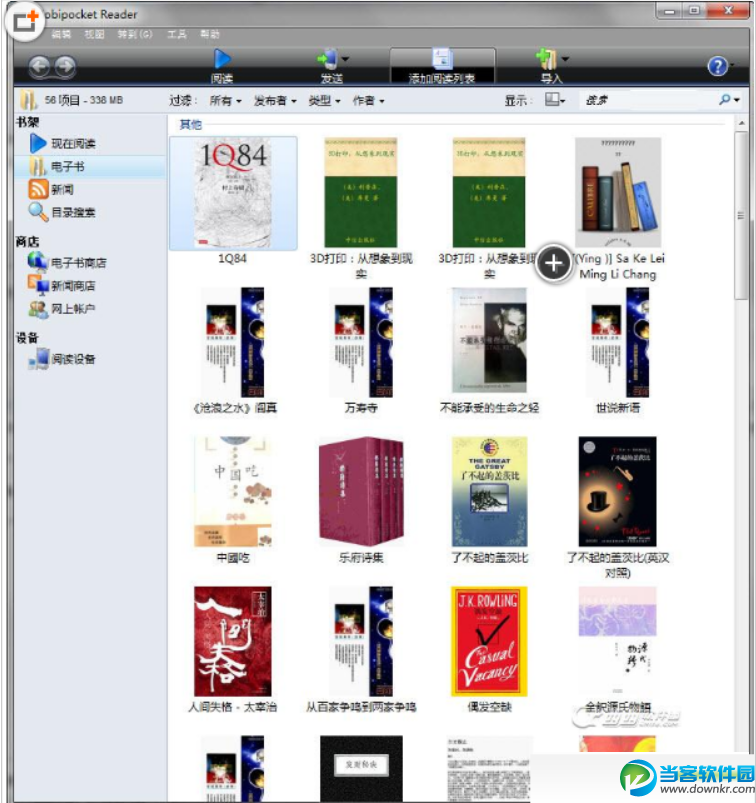Open the 编辑 menu

(x=61, y=34)
